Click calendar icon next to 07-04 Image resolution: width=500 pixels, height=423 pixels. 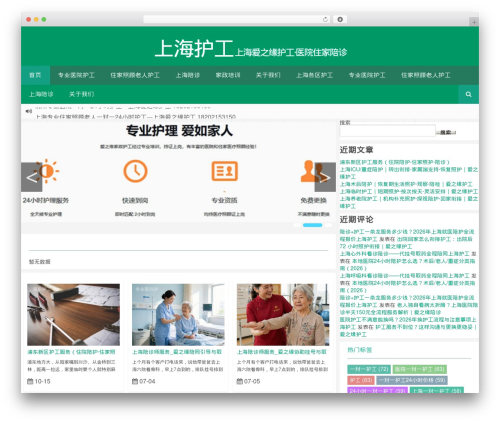tap(135, 381)
